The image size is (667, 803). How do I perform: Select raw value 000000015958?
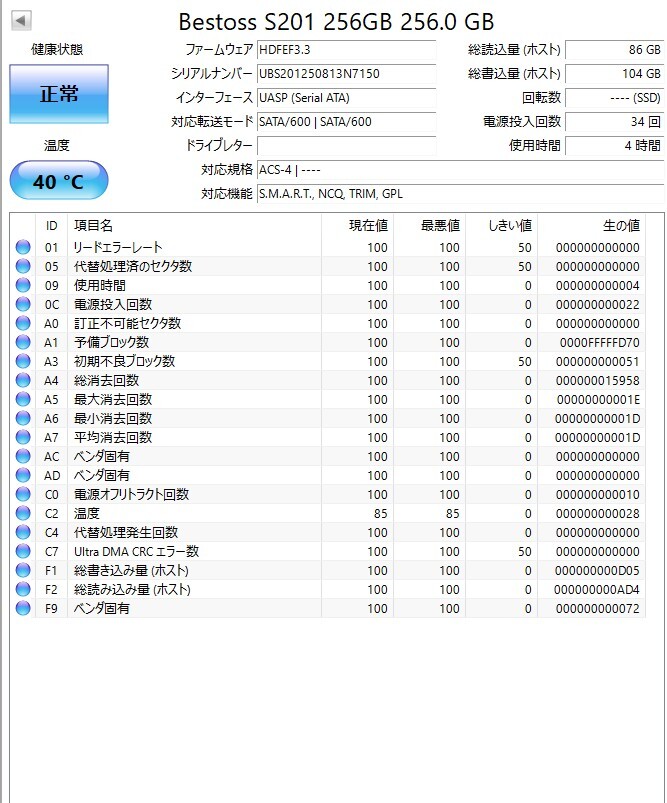598,381
